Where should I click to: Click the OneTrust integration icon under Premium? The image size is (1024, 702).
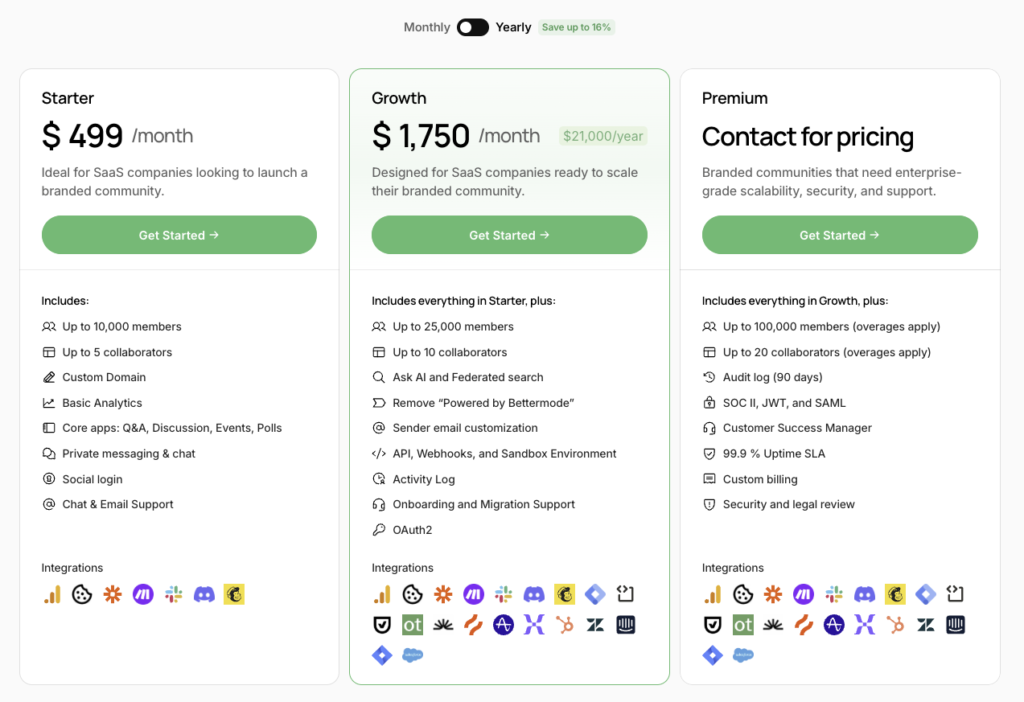pyautogui.click(x=742, y=625)
